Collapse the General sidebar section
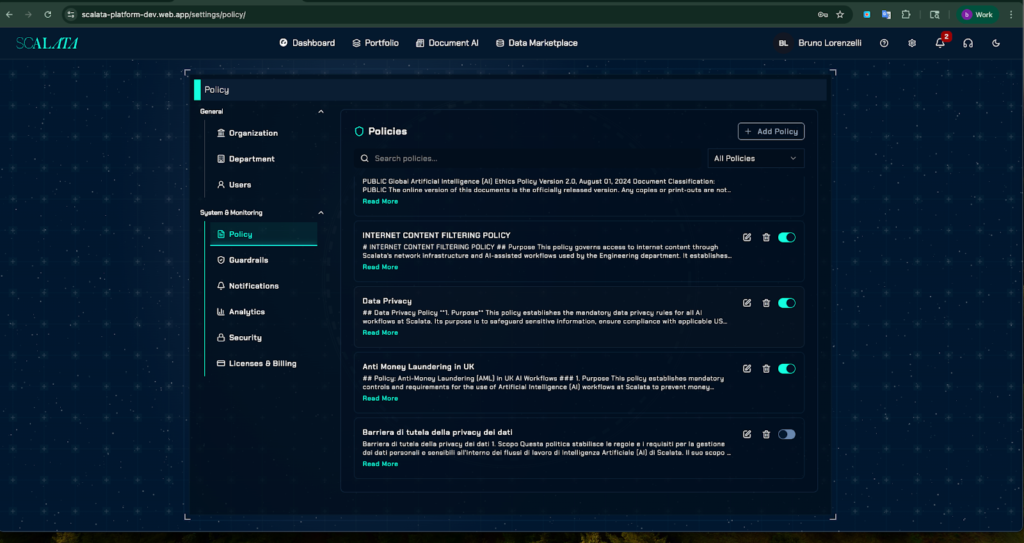Viewport: 1024px width, 543px height. pos(320,111)
